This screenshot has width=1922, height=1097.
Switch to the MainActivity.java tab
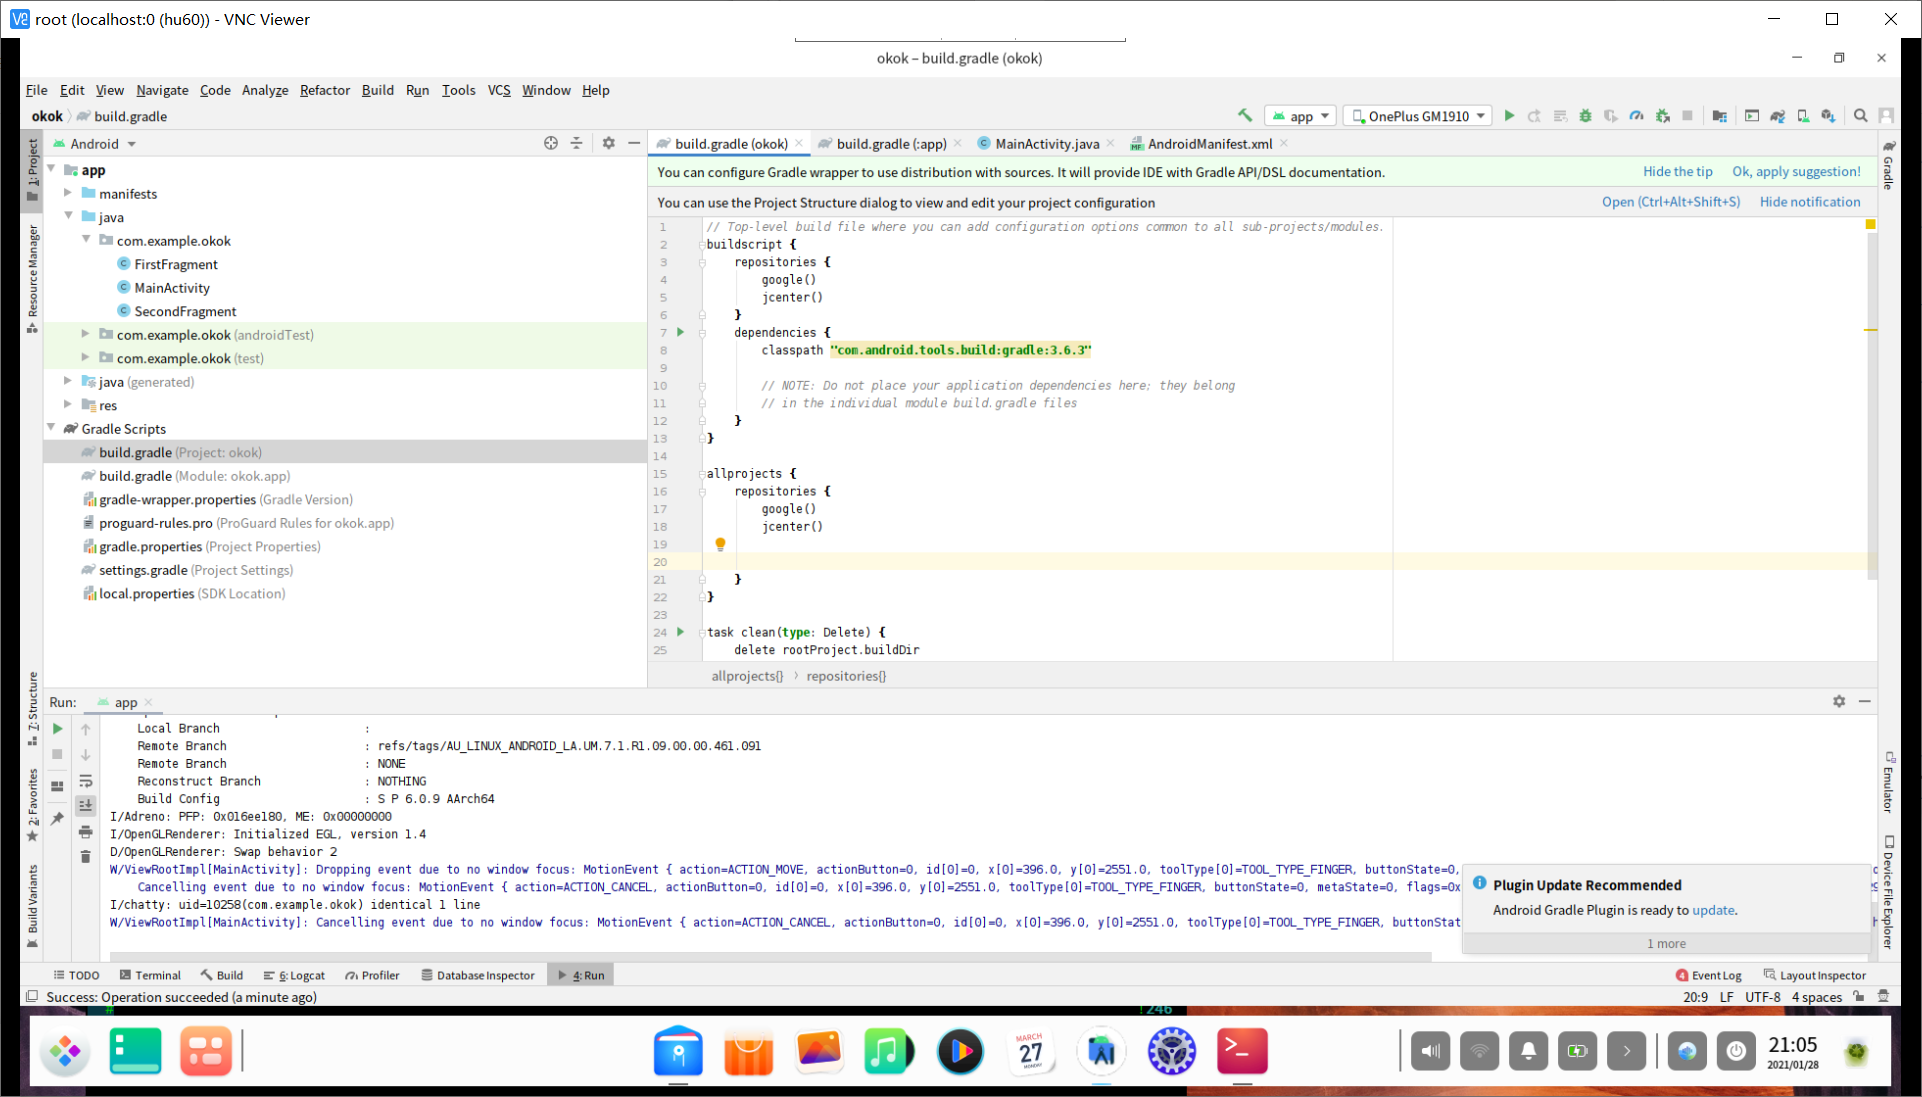coord(1046,144)
